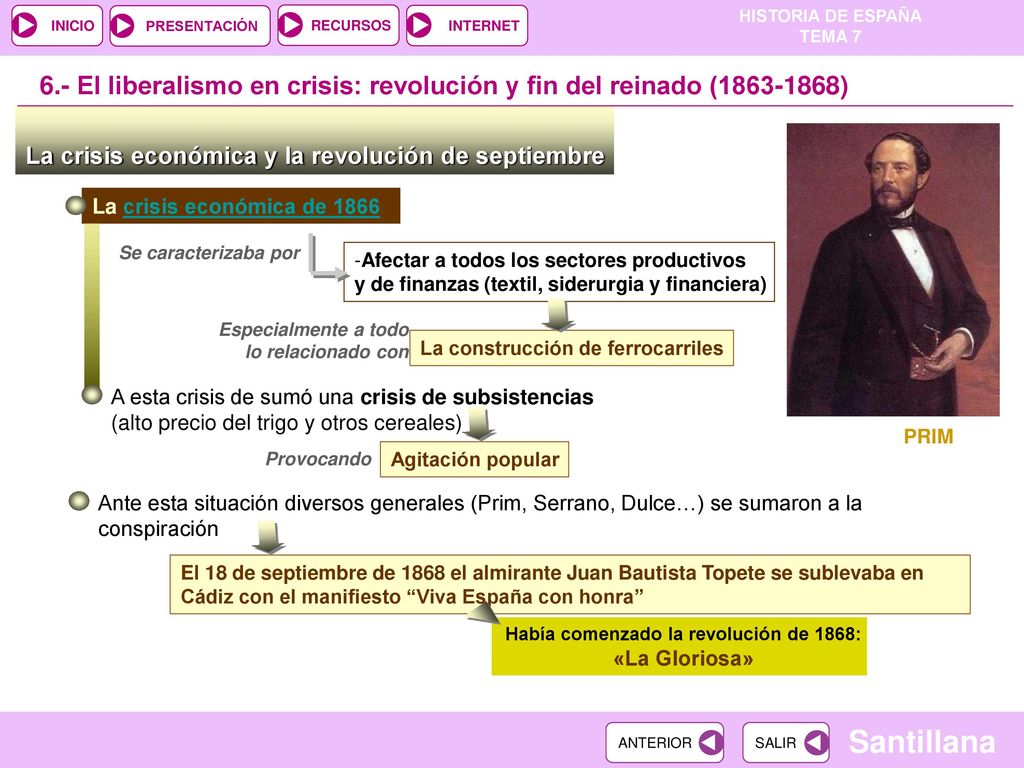Click the bent arrow after 'Se caracterizaba por'
The height and width of the screenshot is (768, 1024).
[x=328, y=259]
